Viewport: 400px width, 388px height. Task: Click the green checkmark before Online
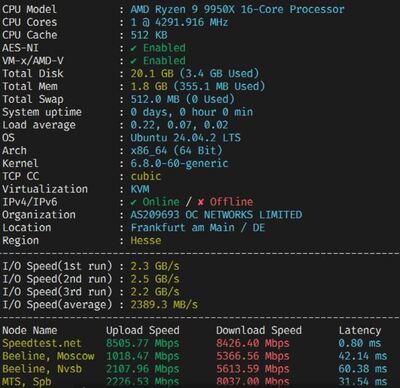pyautogui.click(x=133, y=202)
